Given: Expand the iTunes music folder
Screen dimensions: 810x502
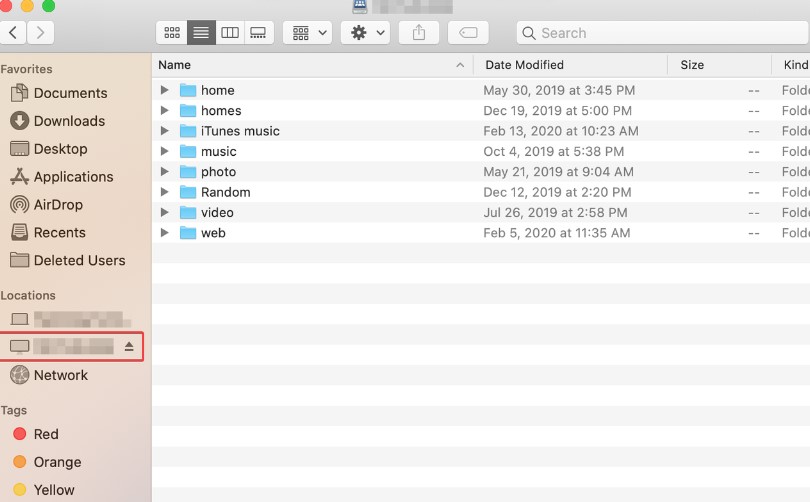Looking at the screenshot, I should click(x=165, y=131).
